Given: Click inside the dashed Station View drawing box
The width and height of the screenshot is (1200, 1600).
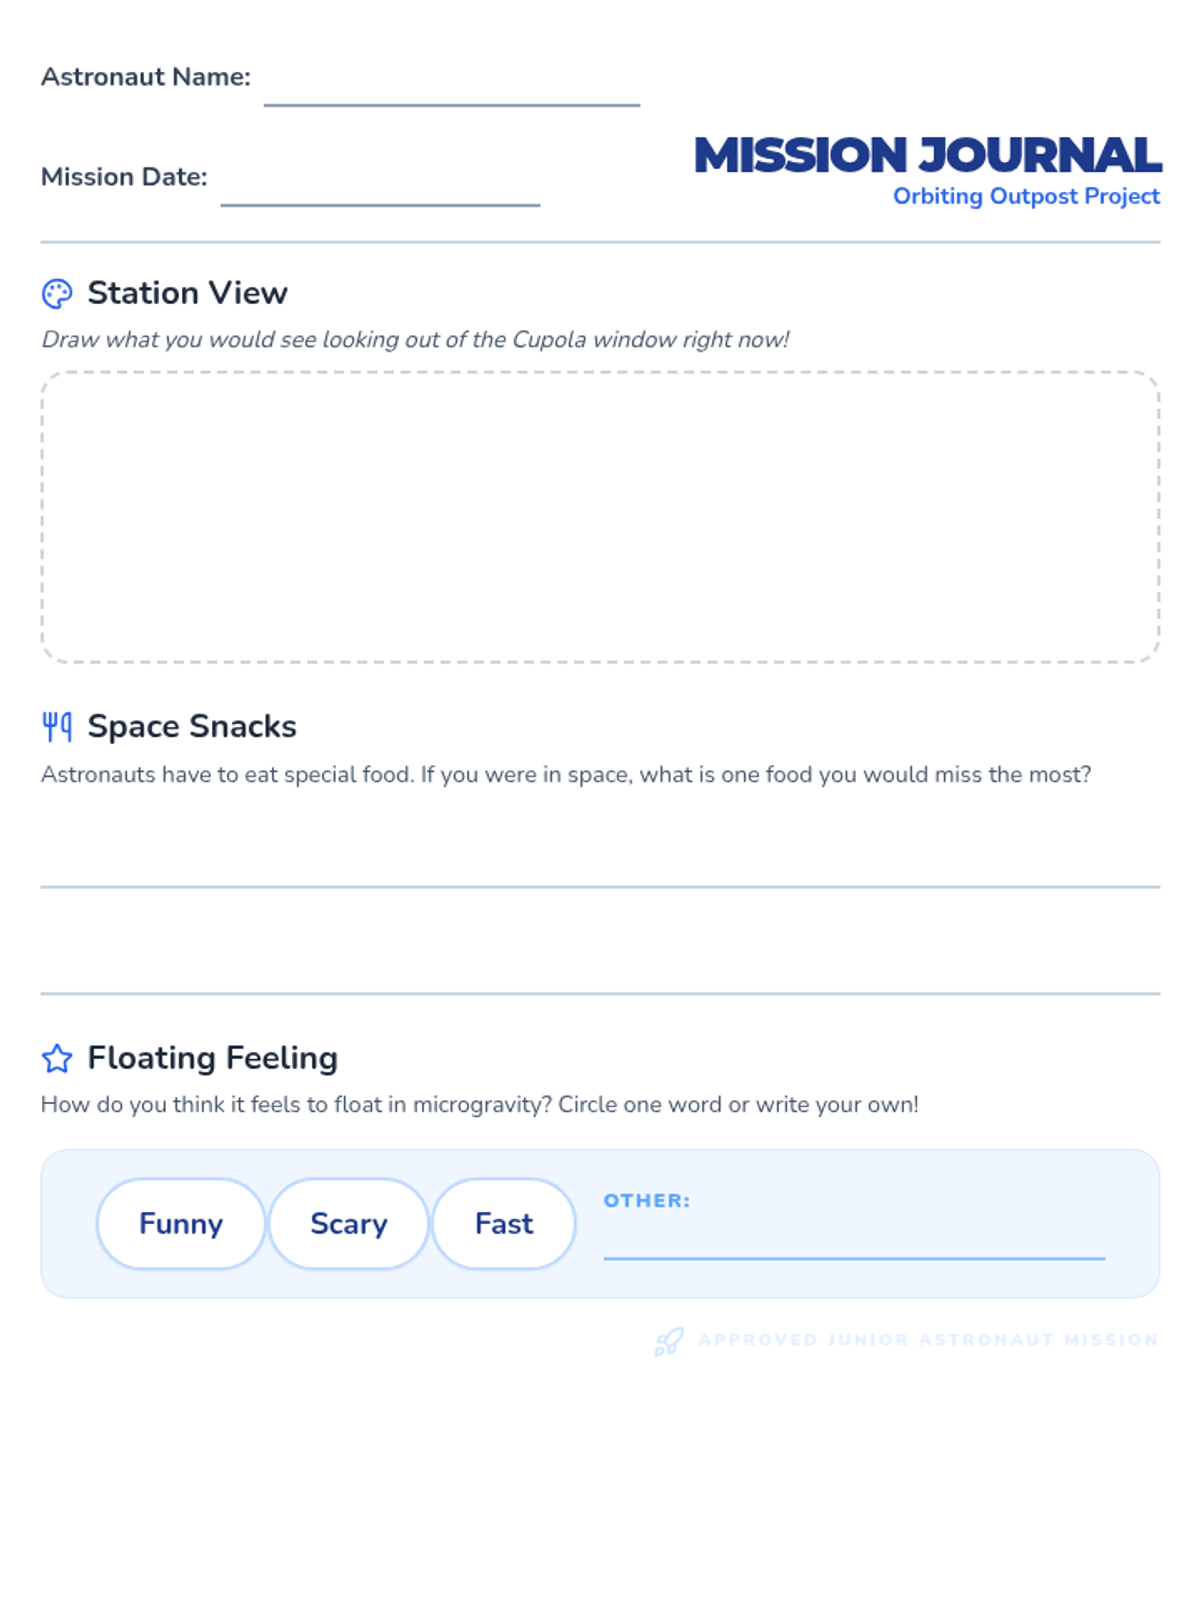Looking at the screenshot, I should point(600,517).
